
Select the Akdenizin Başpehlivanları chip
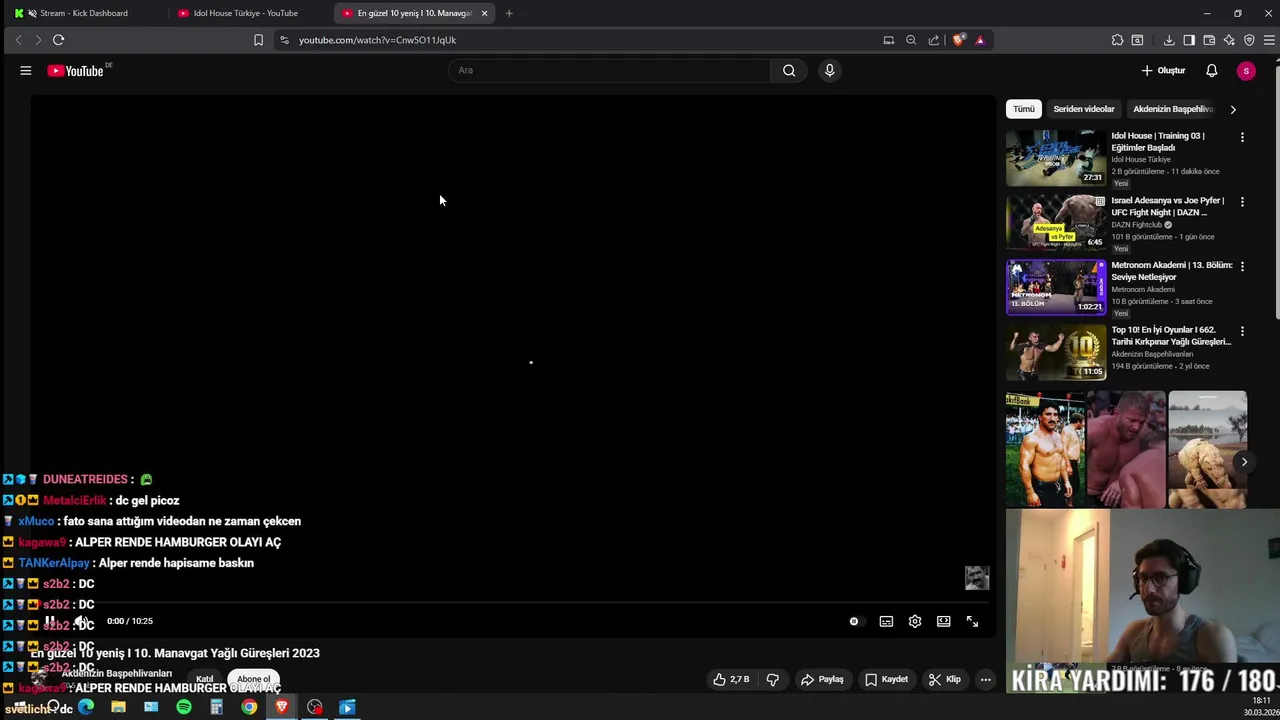point(1172,109)
